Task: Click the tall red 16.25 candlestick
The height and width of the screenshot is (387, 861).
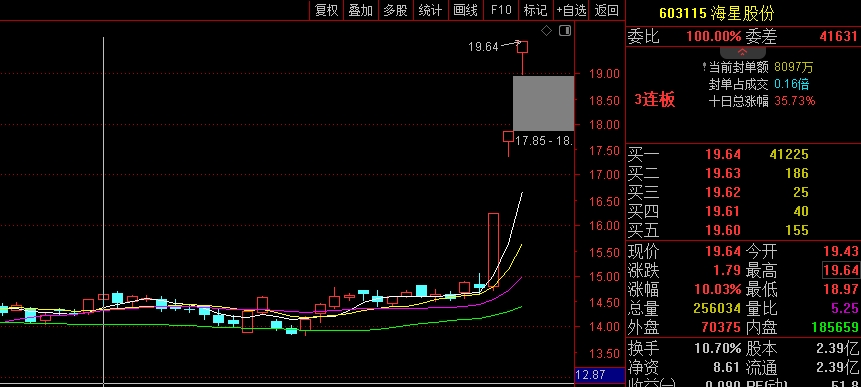Action: 493,250
